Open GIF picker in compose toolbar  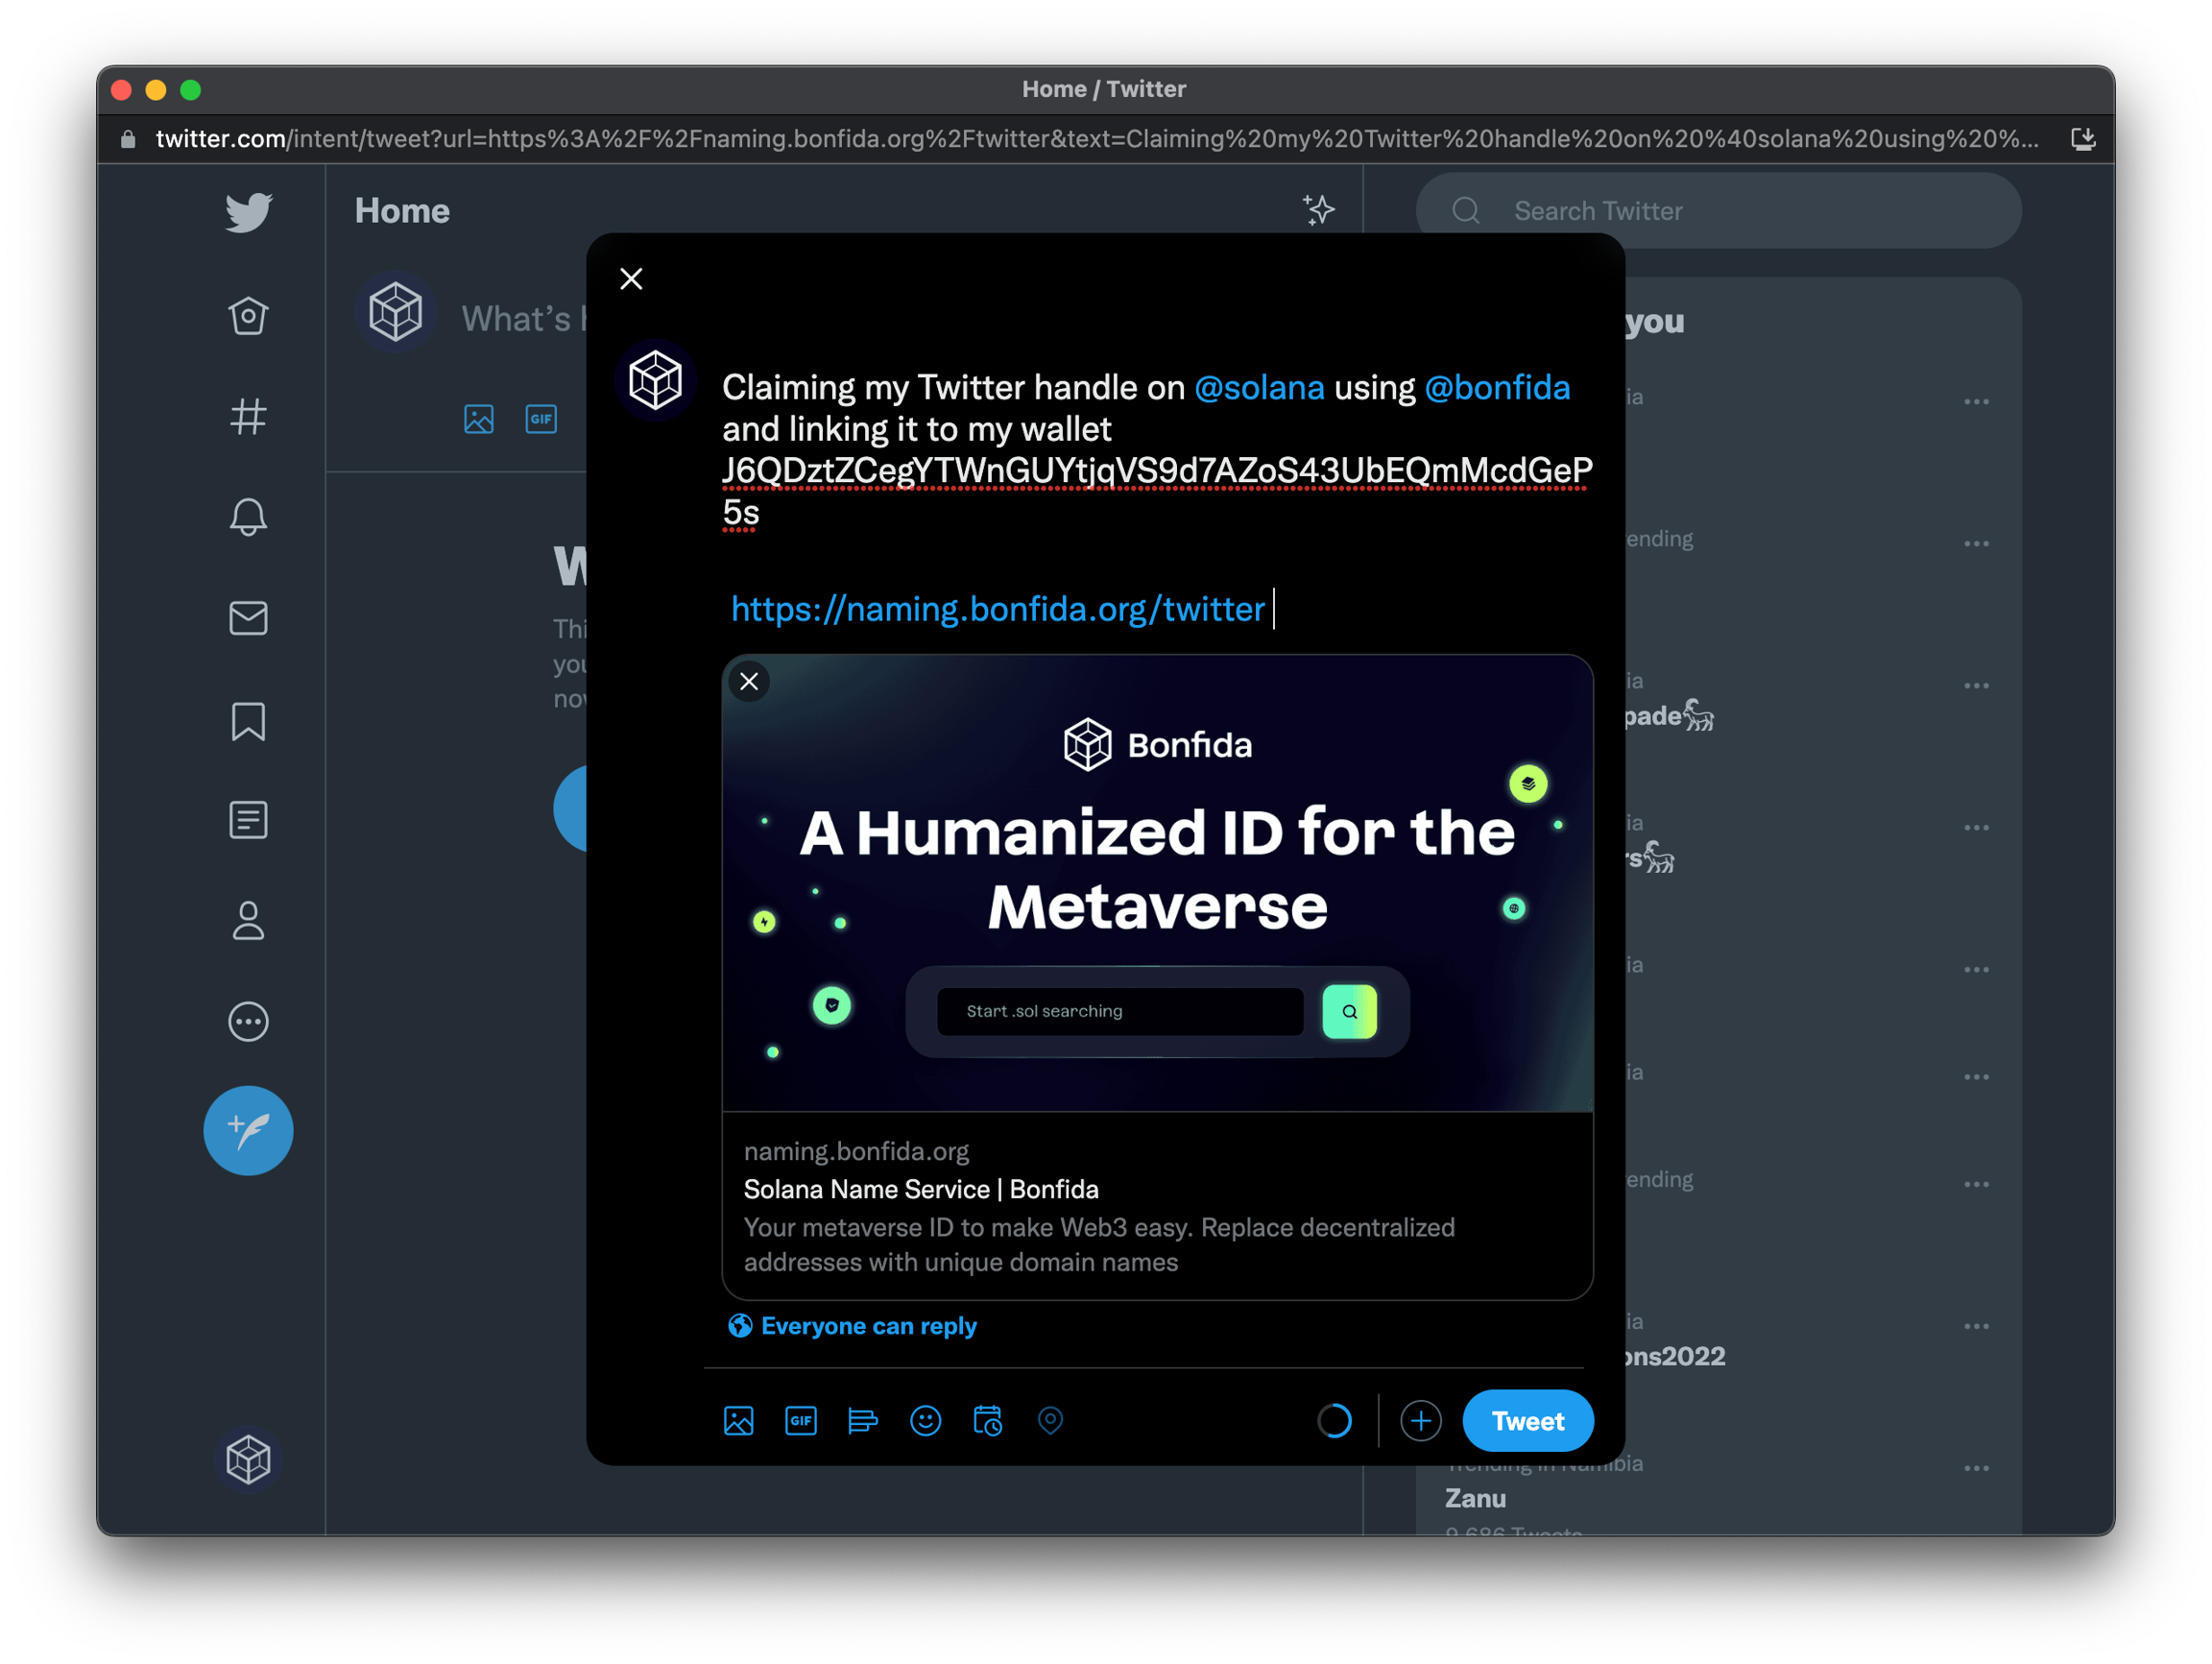coord(801,1420)
